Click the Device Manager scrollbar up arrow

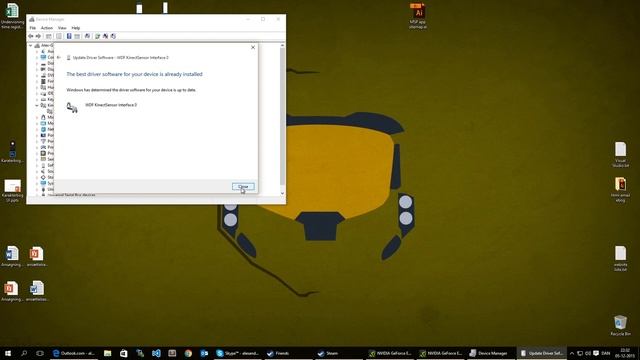coord(282,46)
